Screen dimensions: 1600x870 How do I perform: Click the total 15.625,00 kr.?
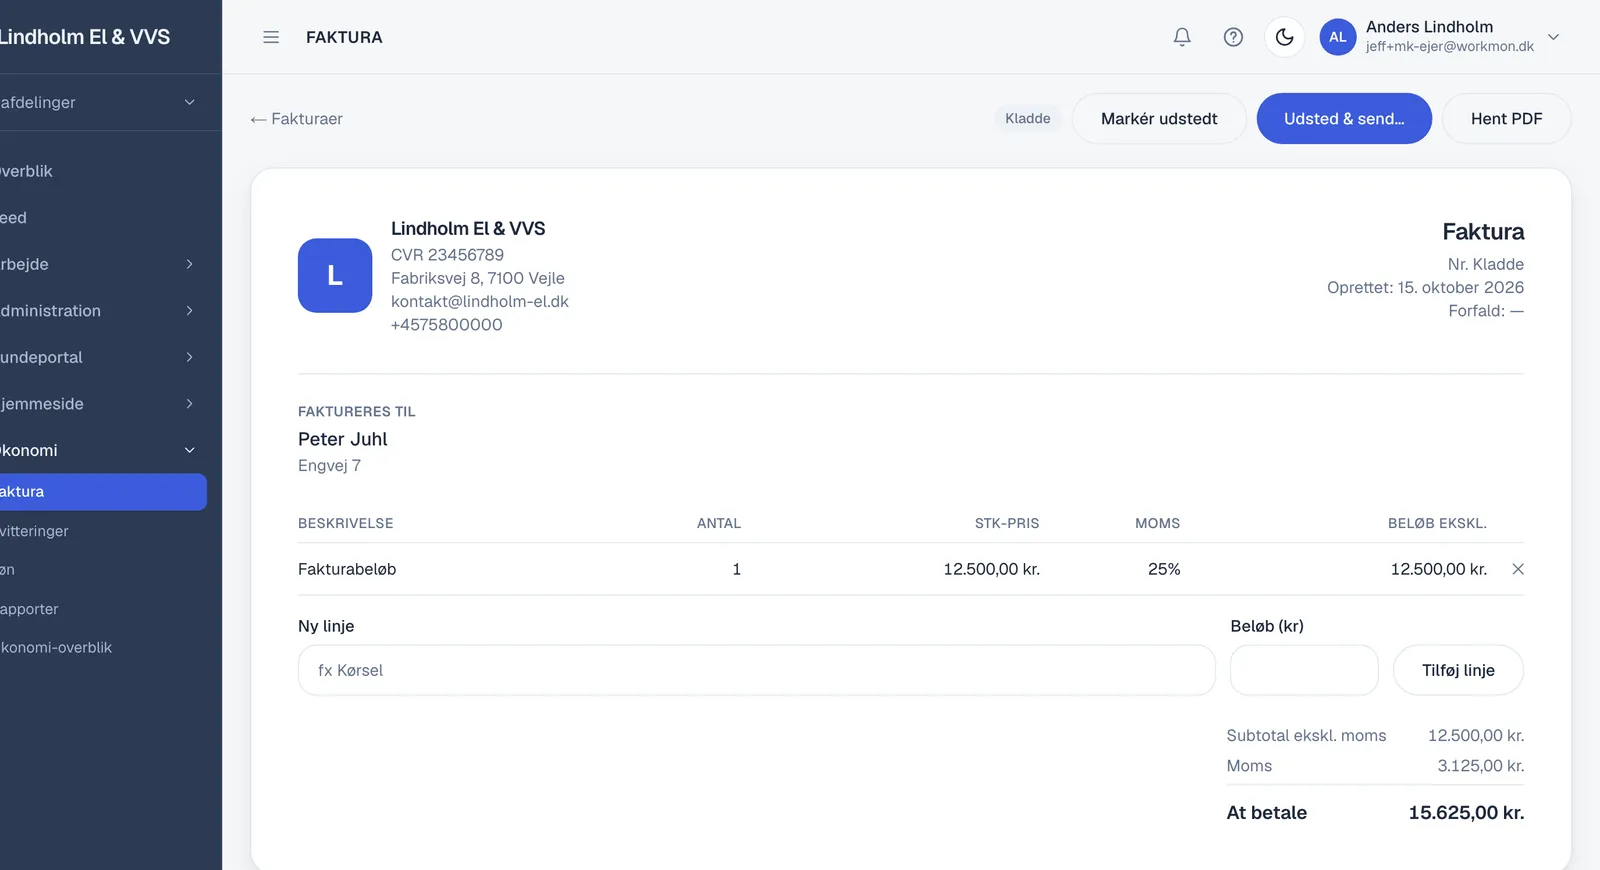tap(1466, 813)
